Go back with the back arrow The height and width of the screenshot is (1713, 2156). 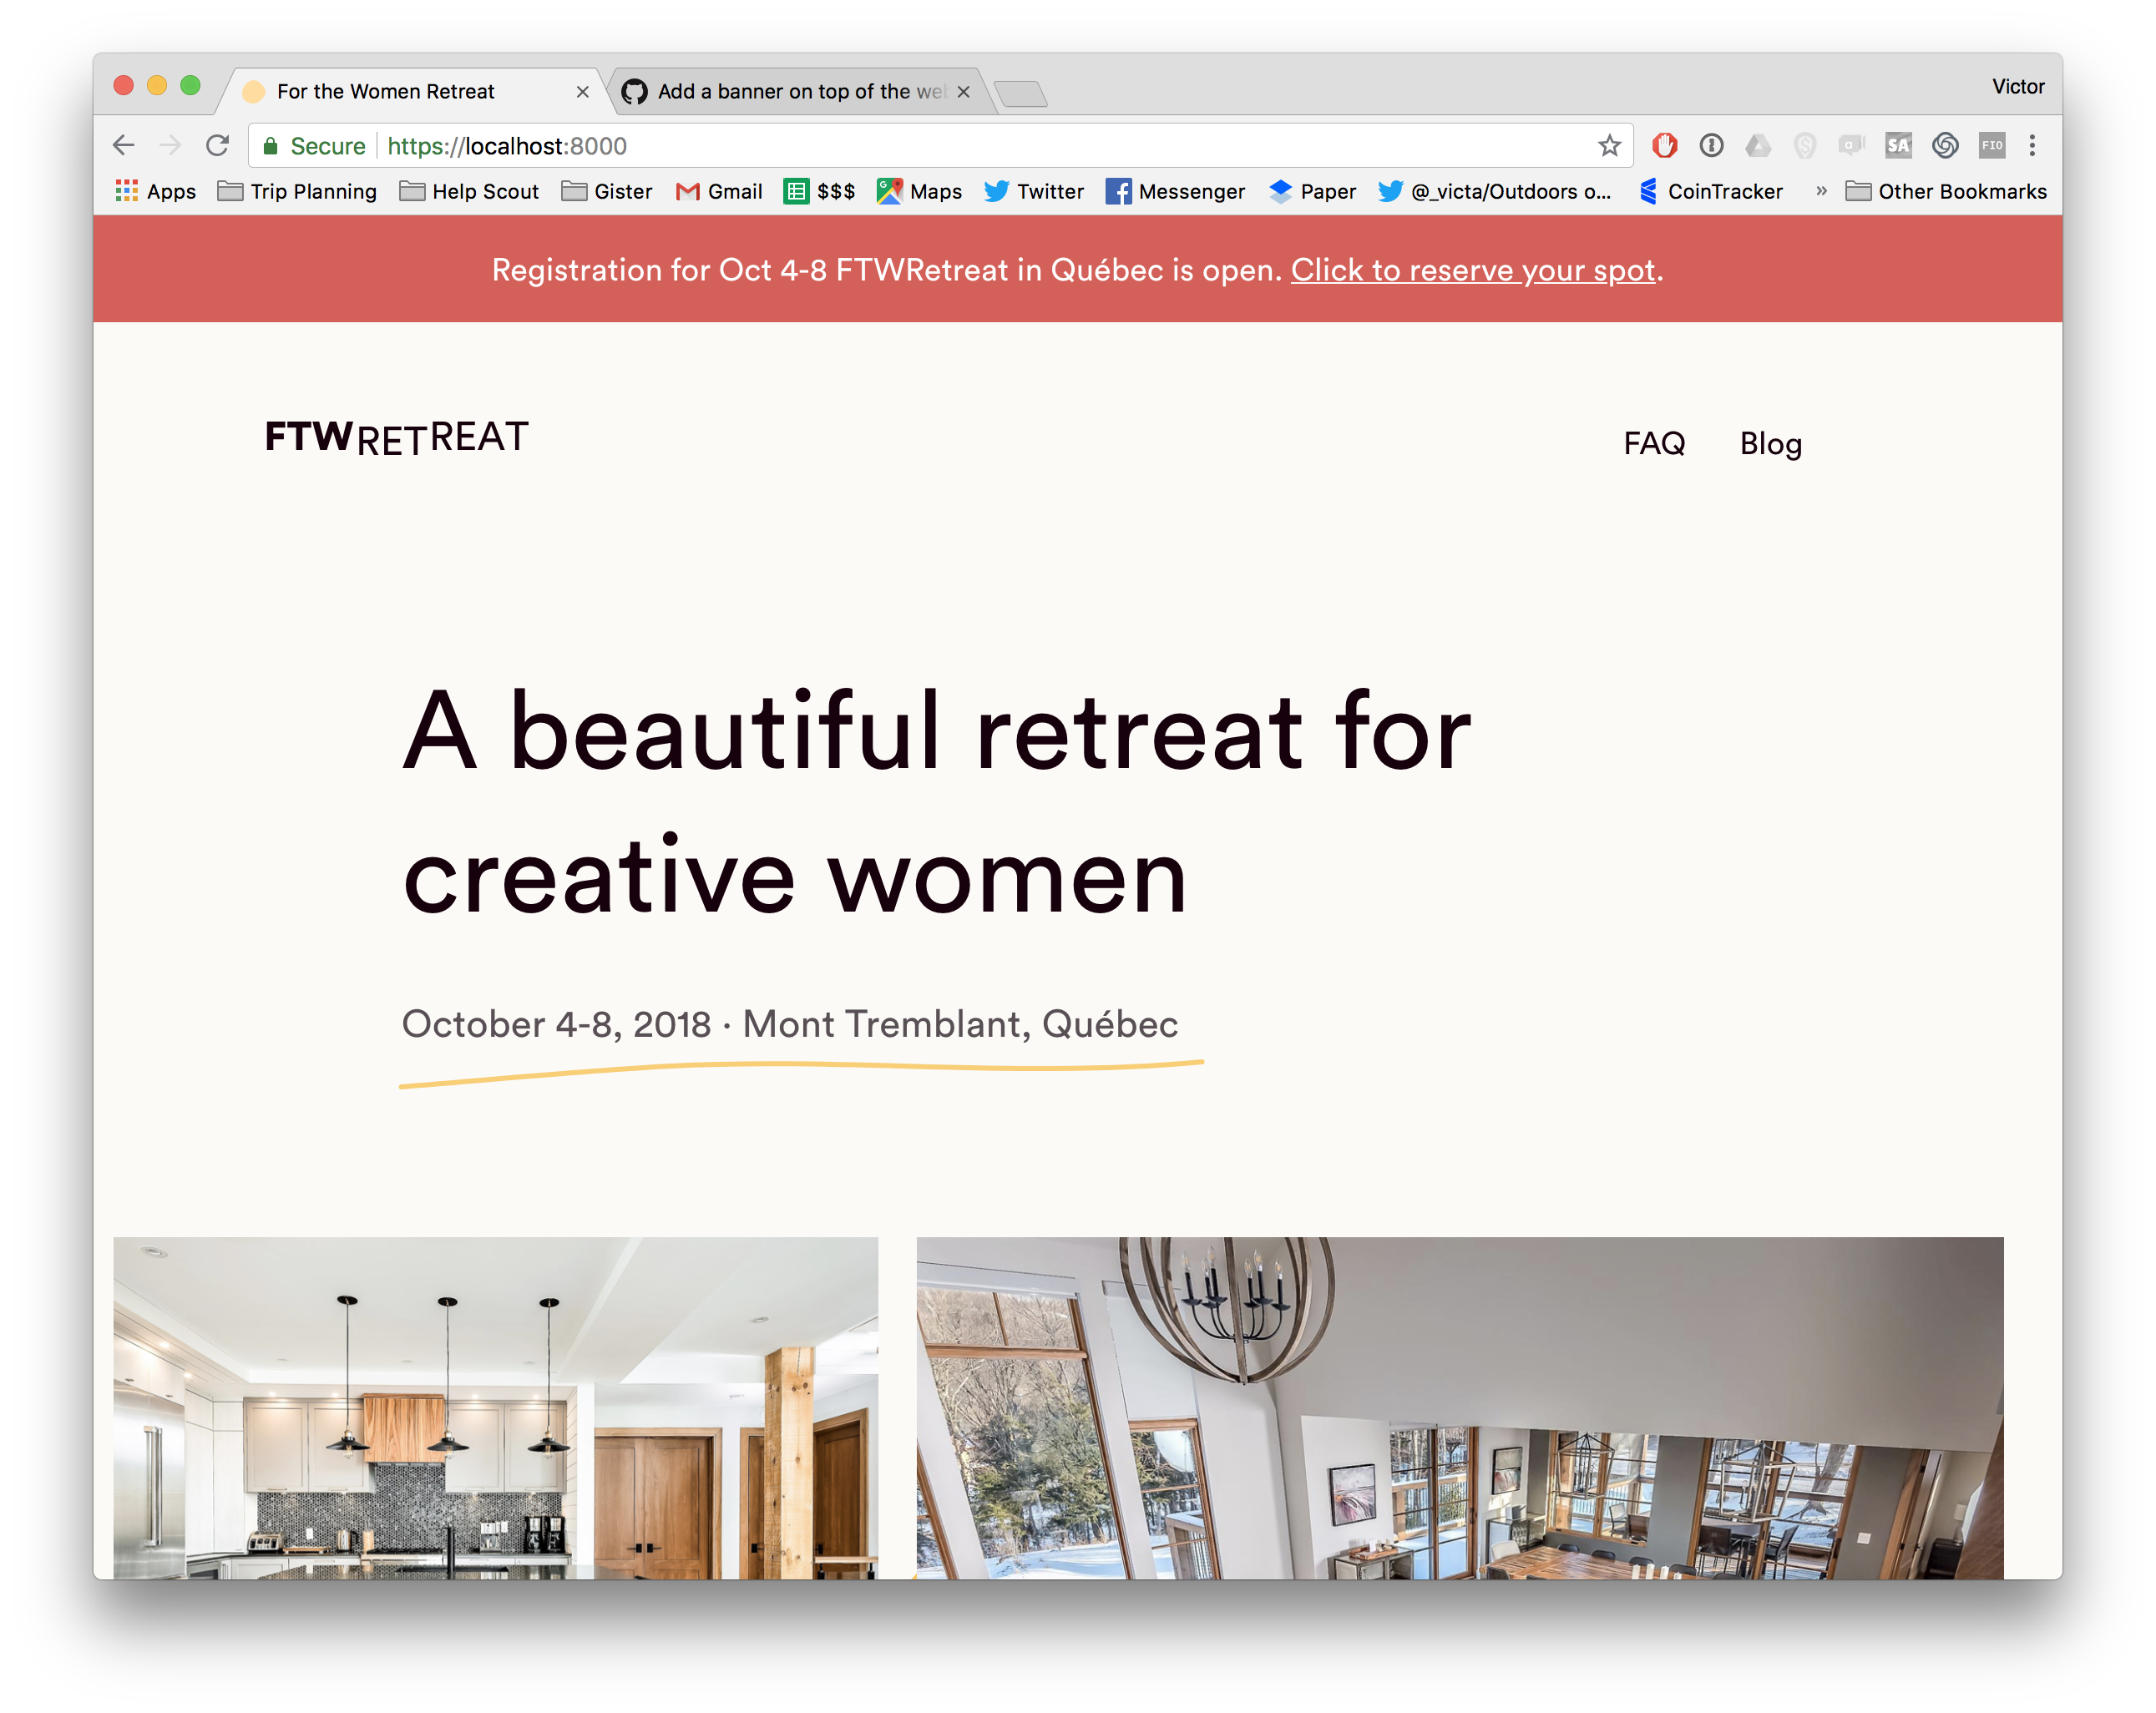point(124,146)
